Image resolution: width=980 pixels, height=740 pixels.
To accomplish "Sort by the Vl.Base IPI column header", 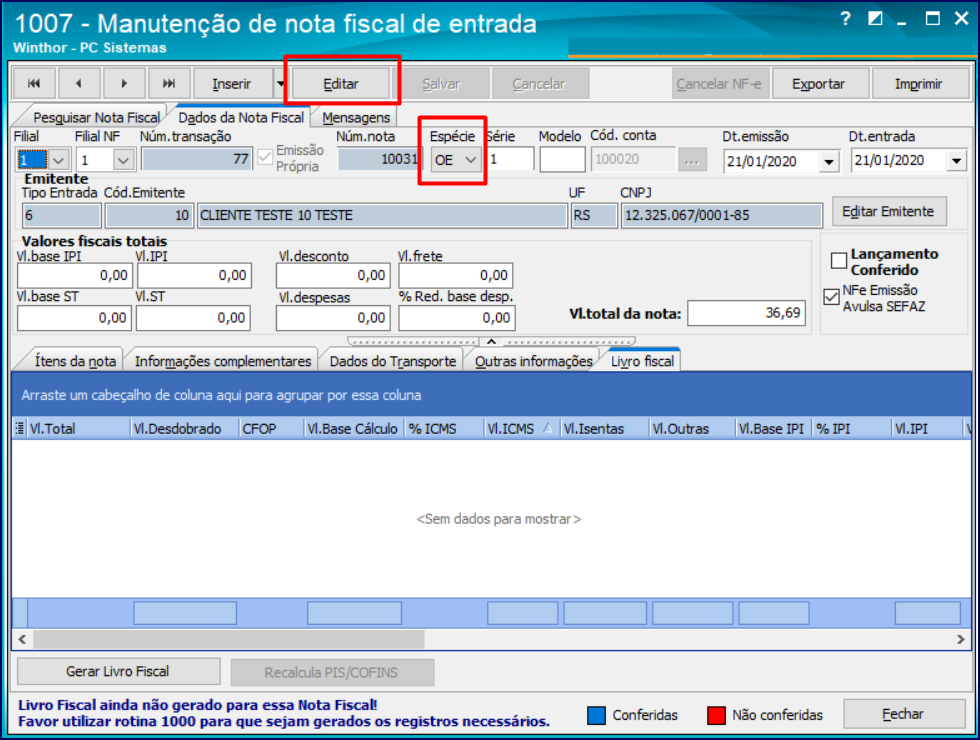I will pyautogui.click(x=774, y=429).
